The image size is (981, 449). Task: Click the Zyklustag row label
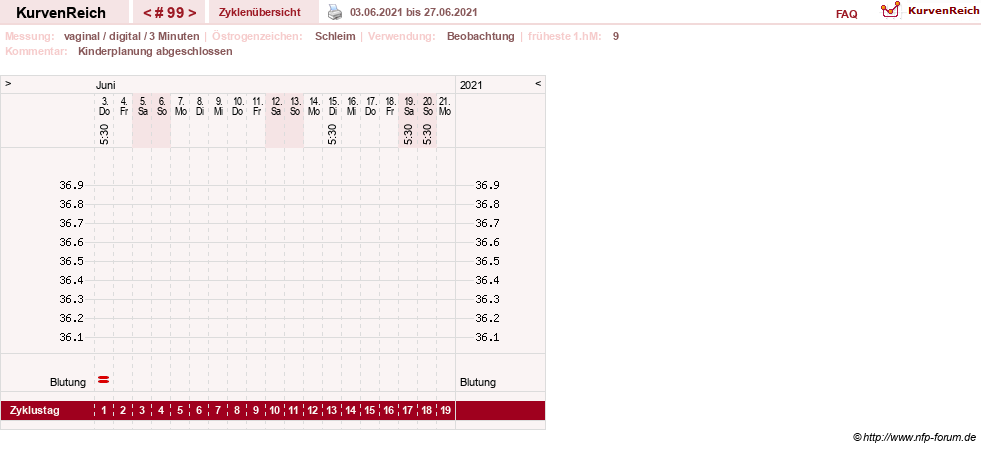click(35, 411)
